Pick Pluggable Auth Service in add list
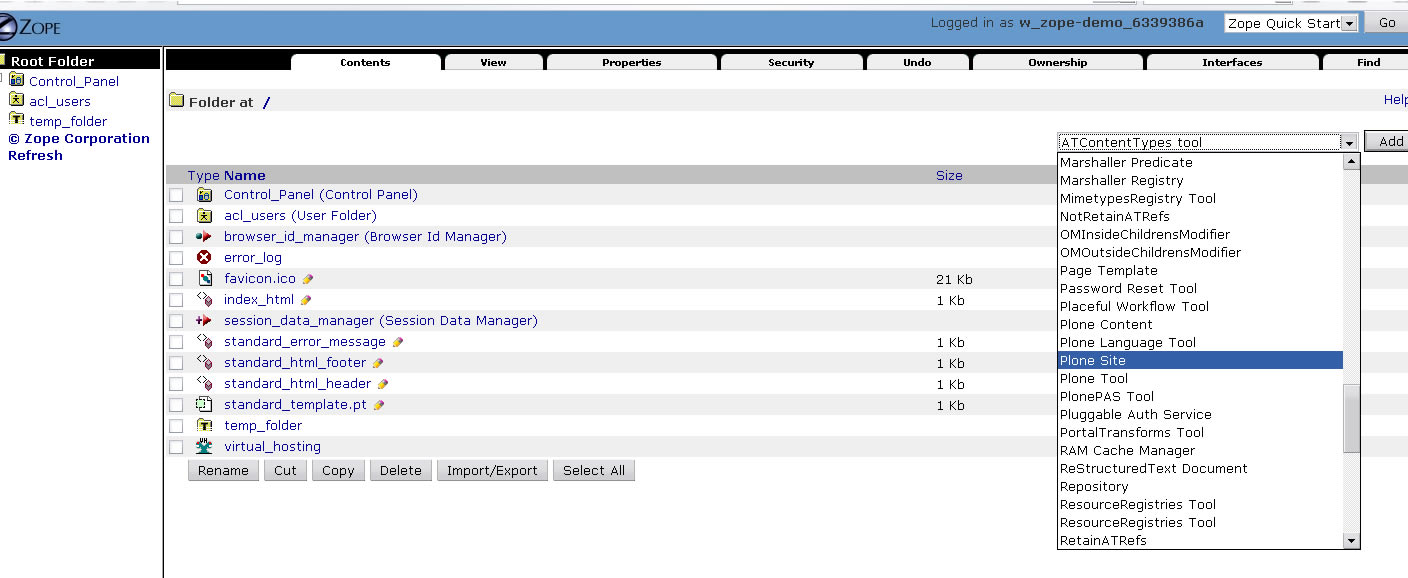Image resolution: width=1408 pixels, height=578 pixels. pos(1200,414)
